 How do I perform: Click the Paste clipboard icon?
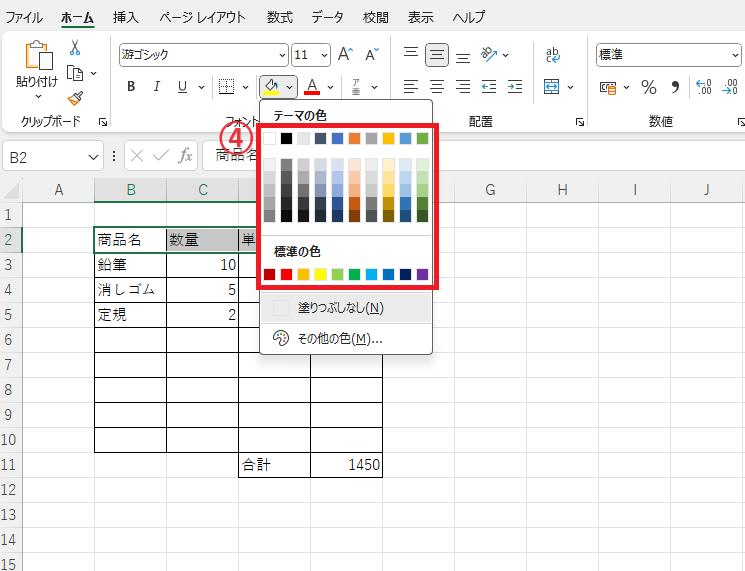[x=38, y=56]
